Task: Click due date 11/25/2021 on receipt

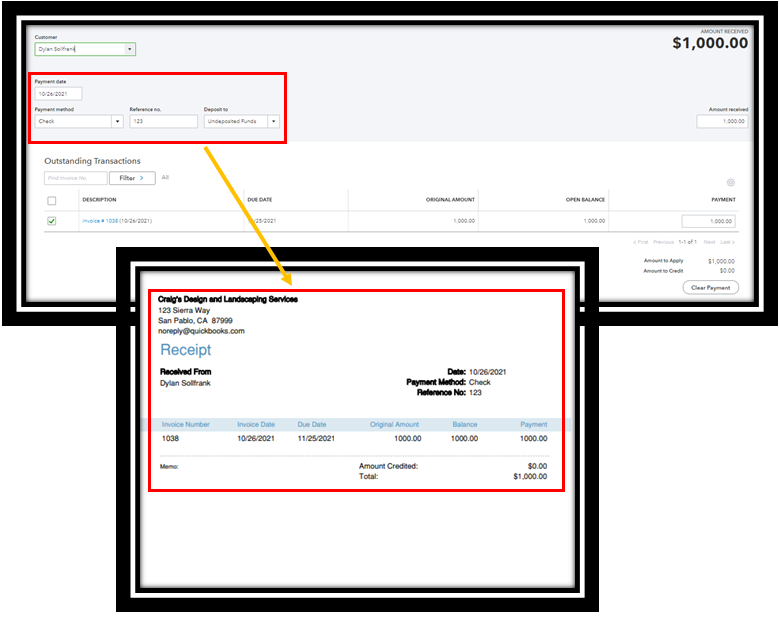Action: click(316, 439)
